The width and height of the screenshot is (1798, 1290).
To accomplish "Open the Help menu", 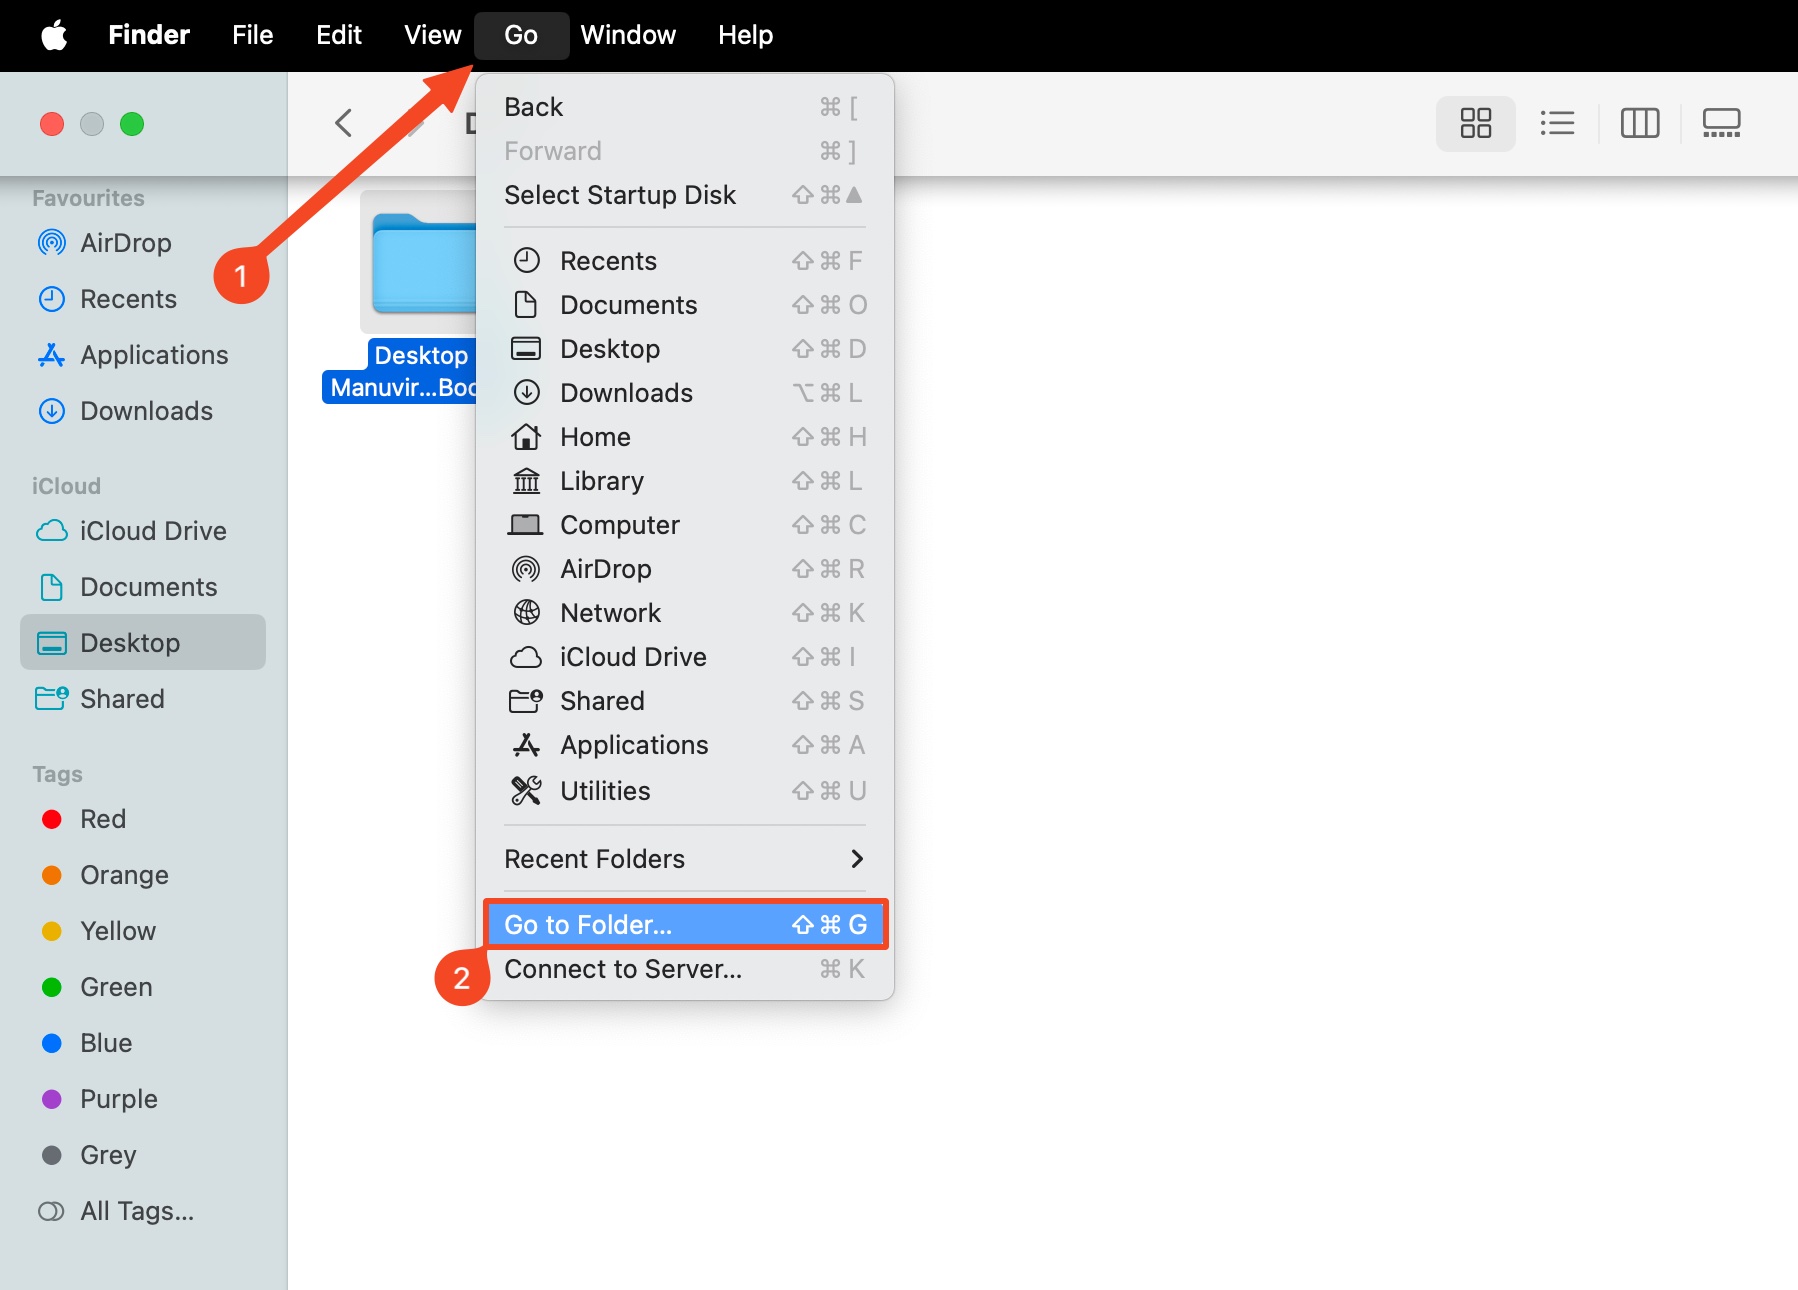I will tap(745, 36).
